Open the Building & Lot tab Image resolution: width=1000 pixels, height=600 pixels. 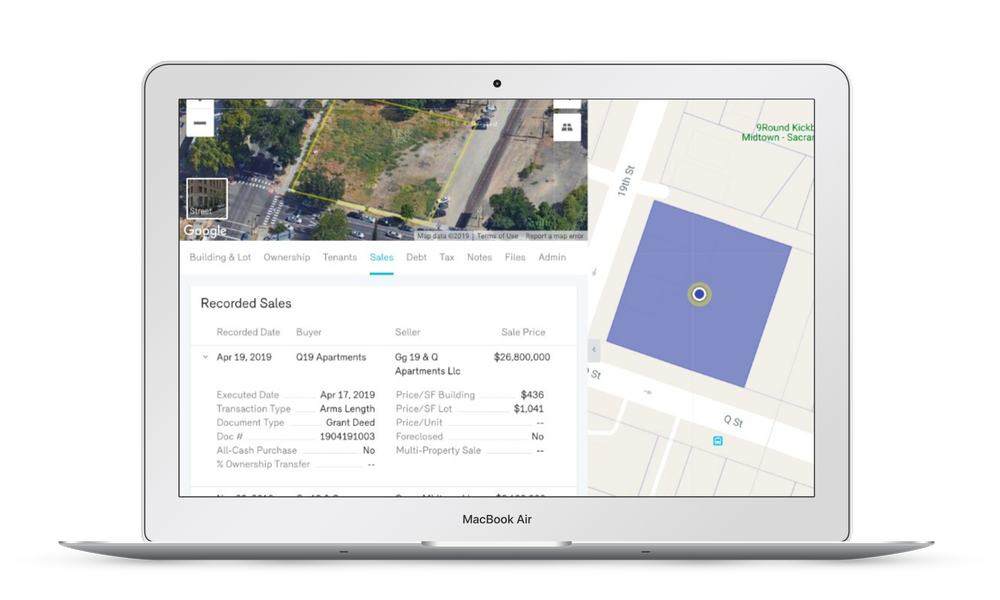coord(220,257)
